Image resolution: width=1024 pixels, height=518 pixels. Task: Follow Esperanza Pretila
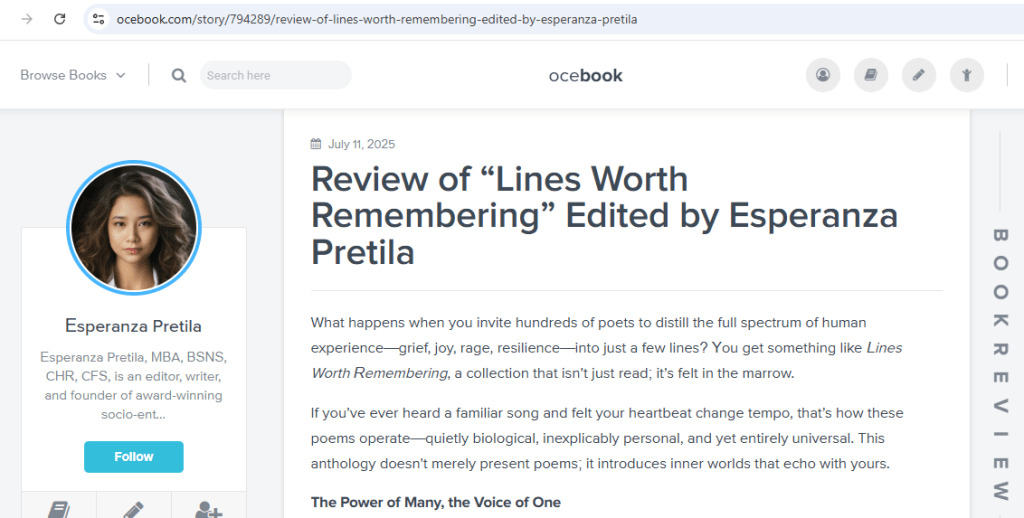(x=134, y=457)
